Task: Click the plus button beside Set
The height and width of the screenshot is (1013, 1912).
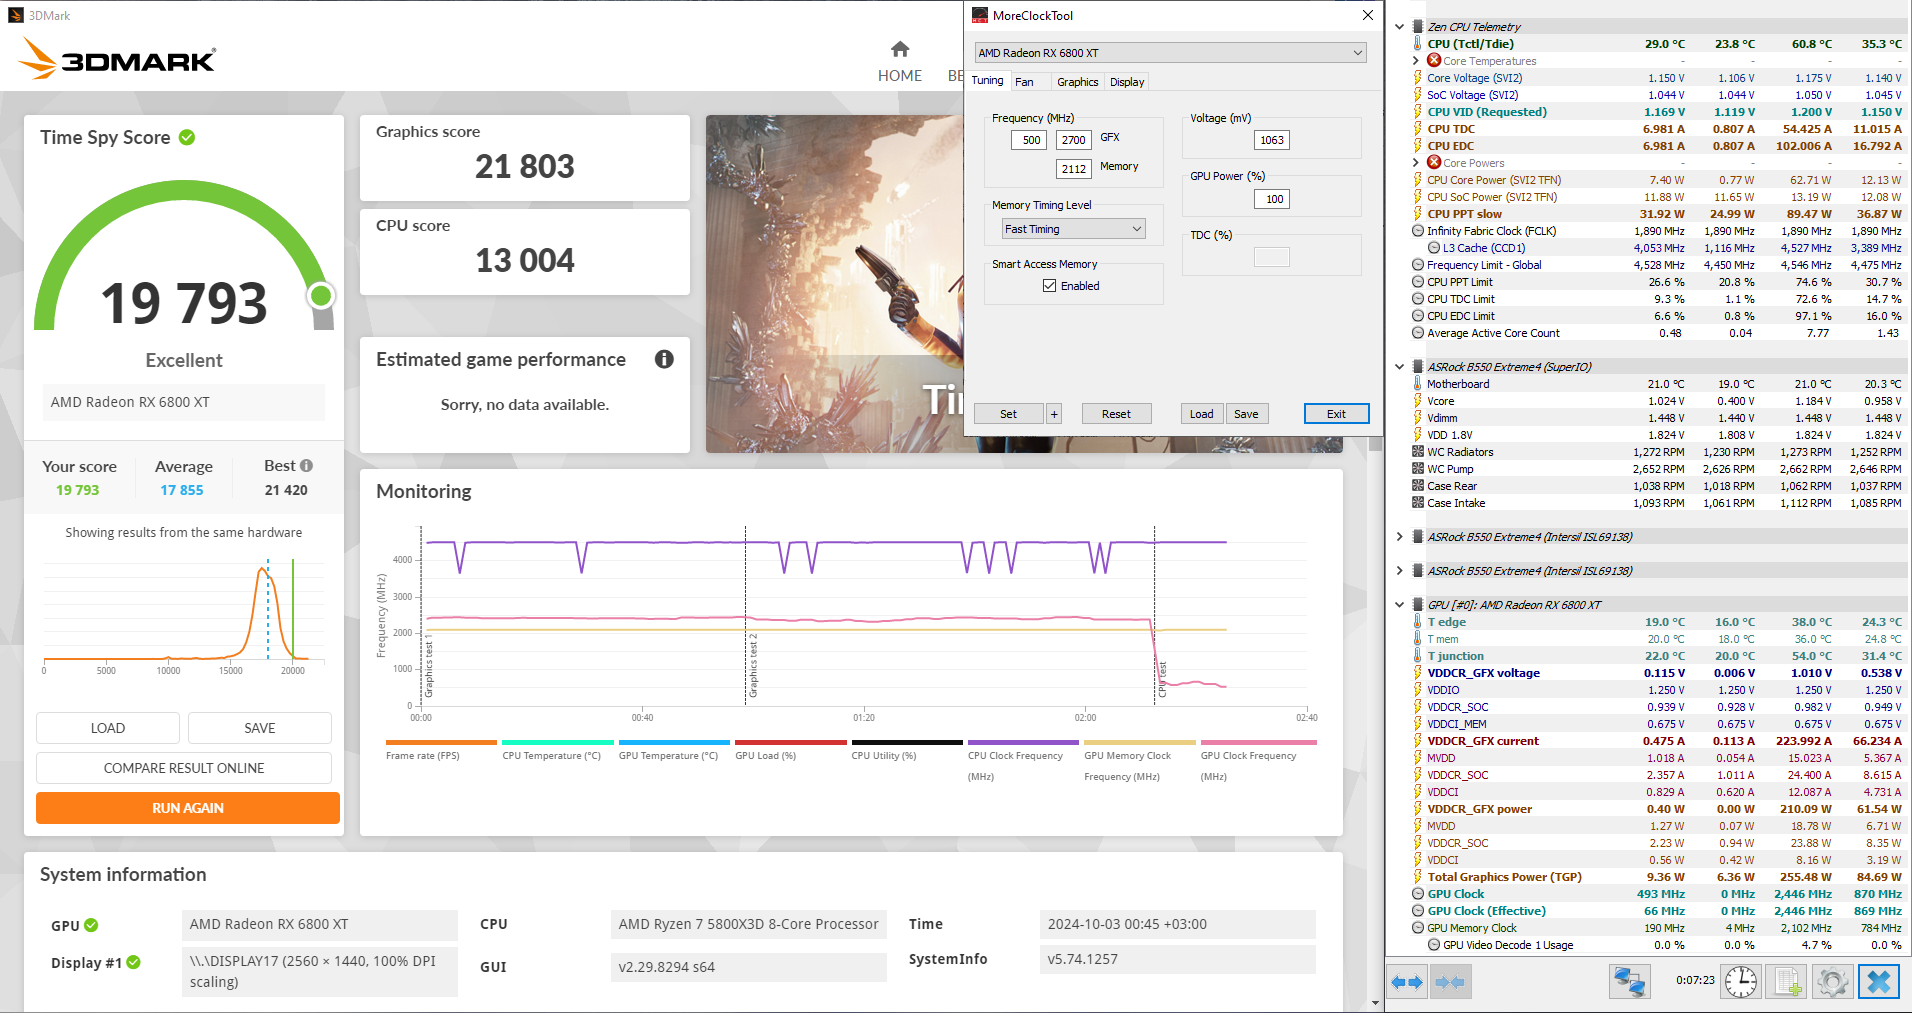Action: tap(1054, 414)
